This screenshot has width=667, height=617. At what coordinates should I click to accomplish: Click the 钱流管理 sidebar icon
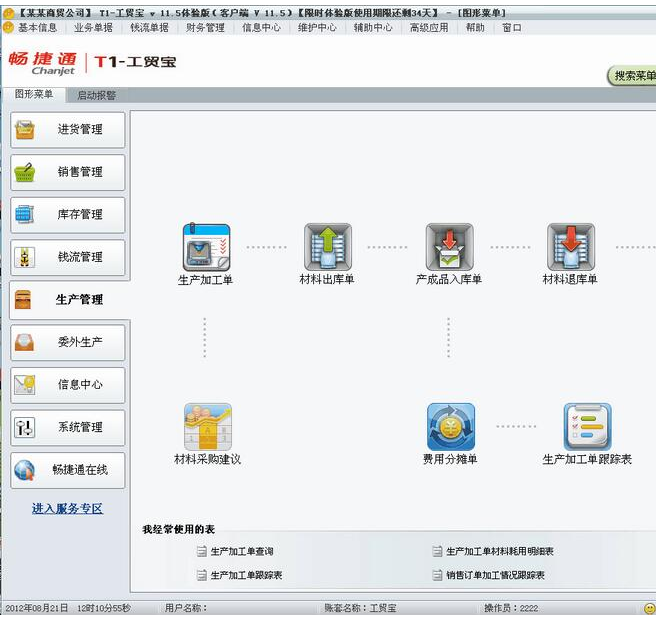coord(25,257)
